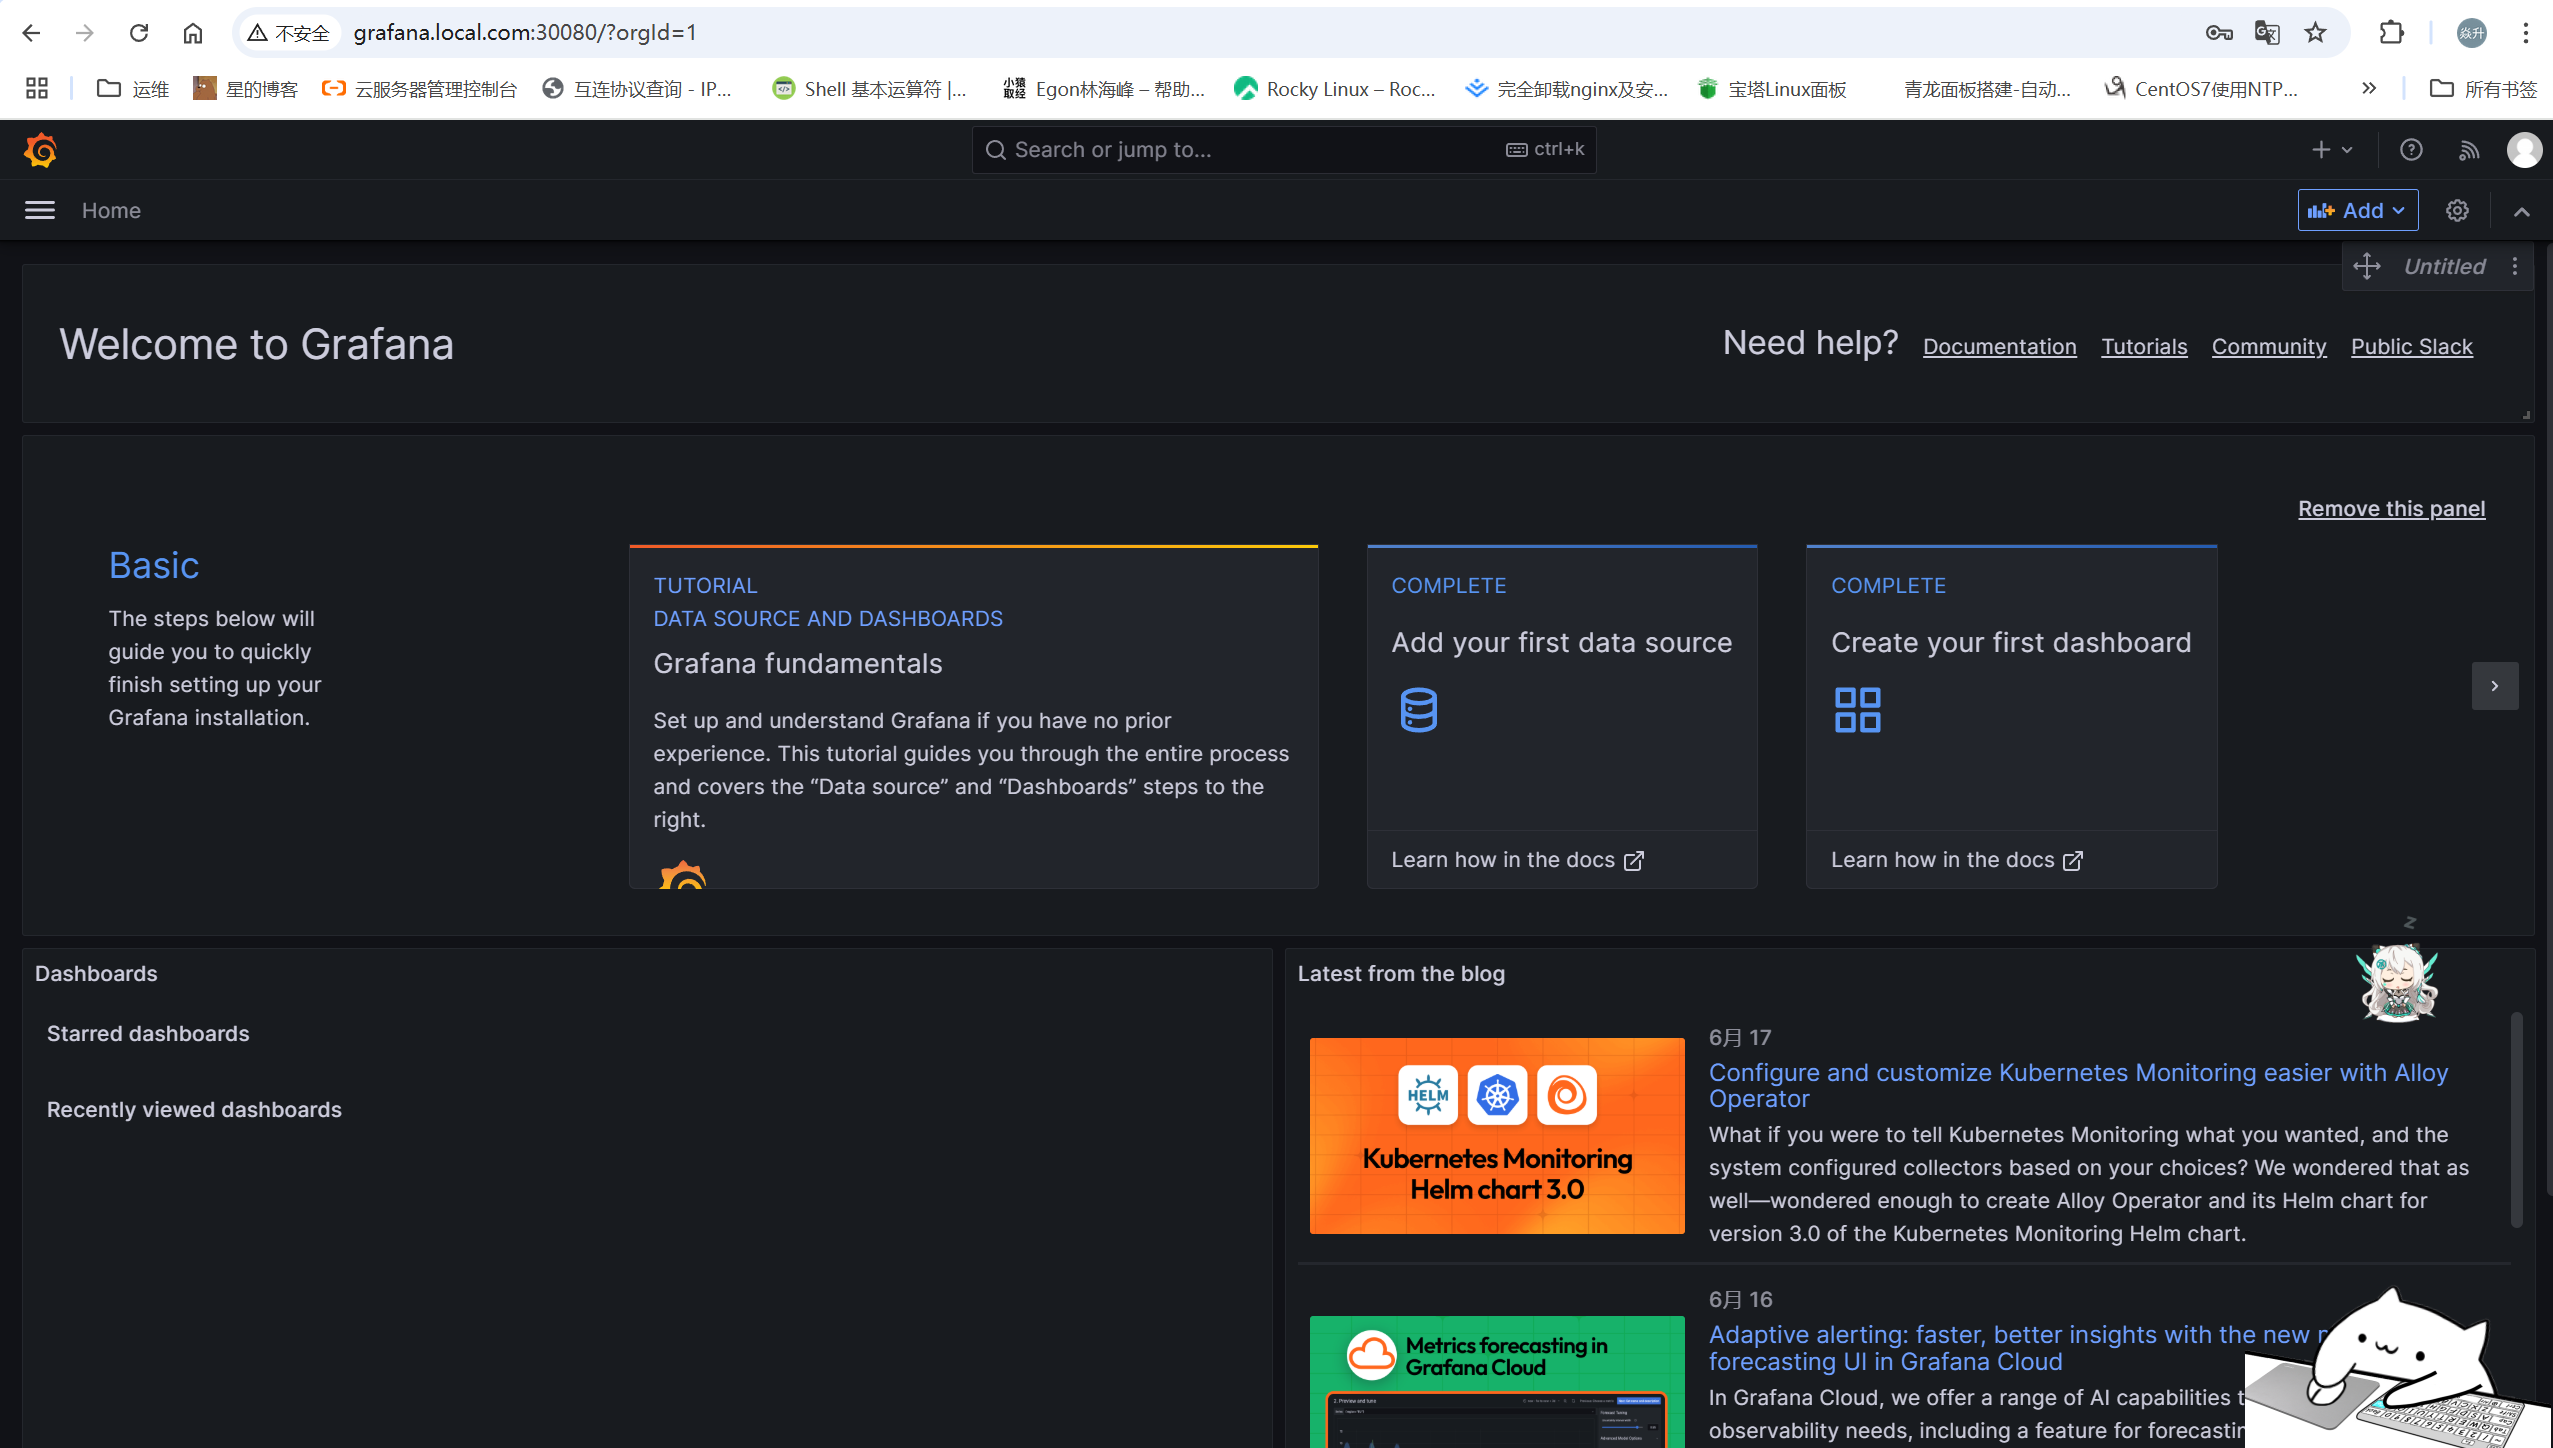Open the news RSS feed icon
Image resolution: width=2553 pixels, height=1448 pixels.
[2469, 150]
